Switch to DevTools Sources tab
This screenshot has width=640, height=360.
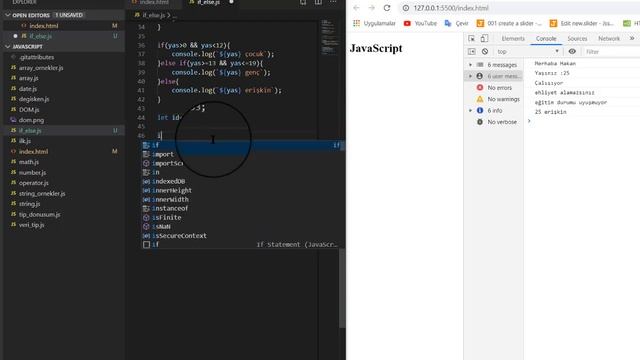577,38
